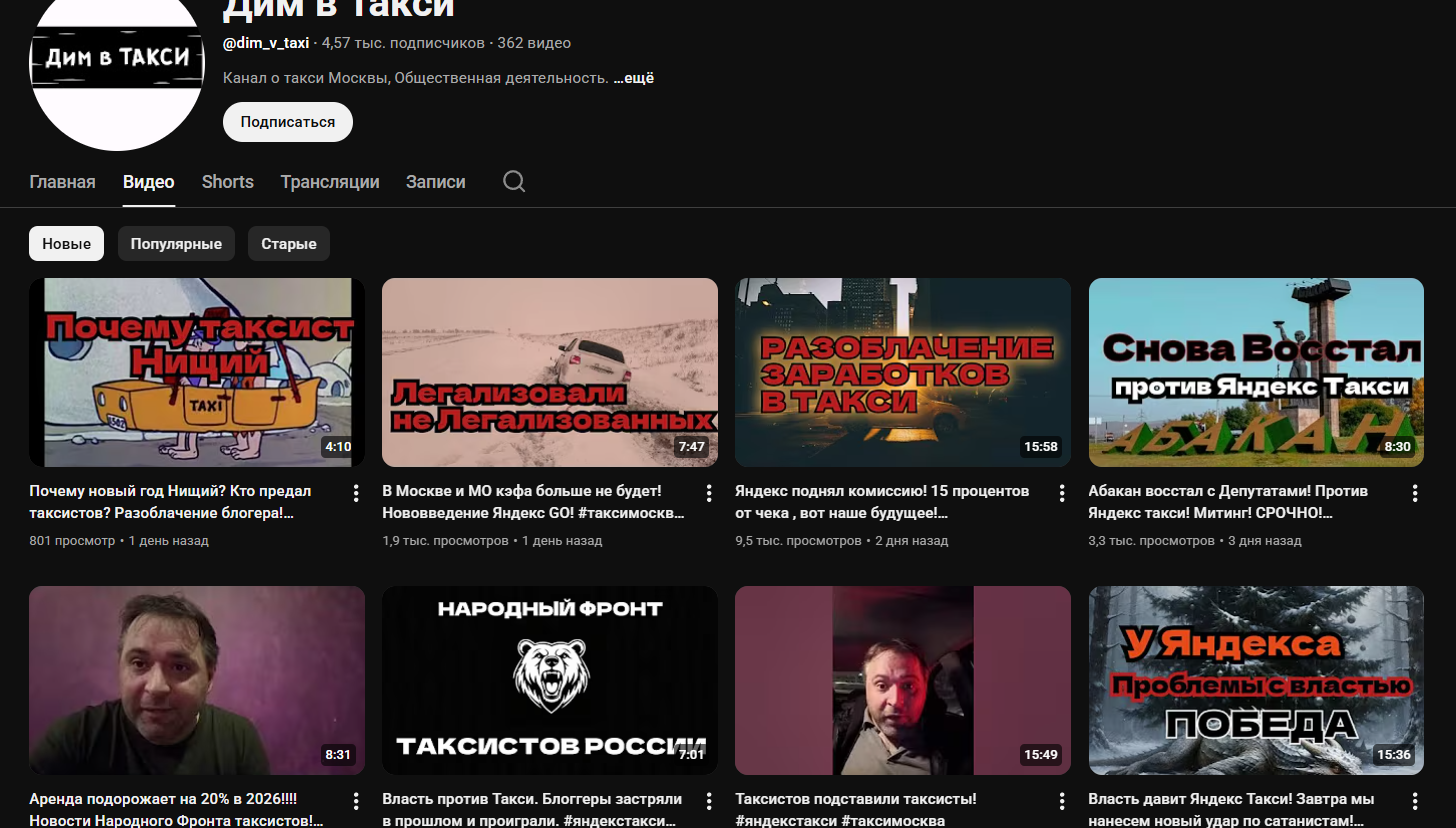Open video titled 'Аренда подорожает на 20% в 2026'
This screenshot has width=1456, height=828.
(x=177, y=809)
